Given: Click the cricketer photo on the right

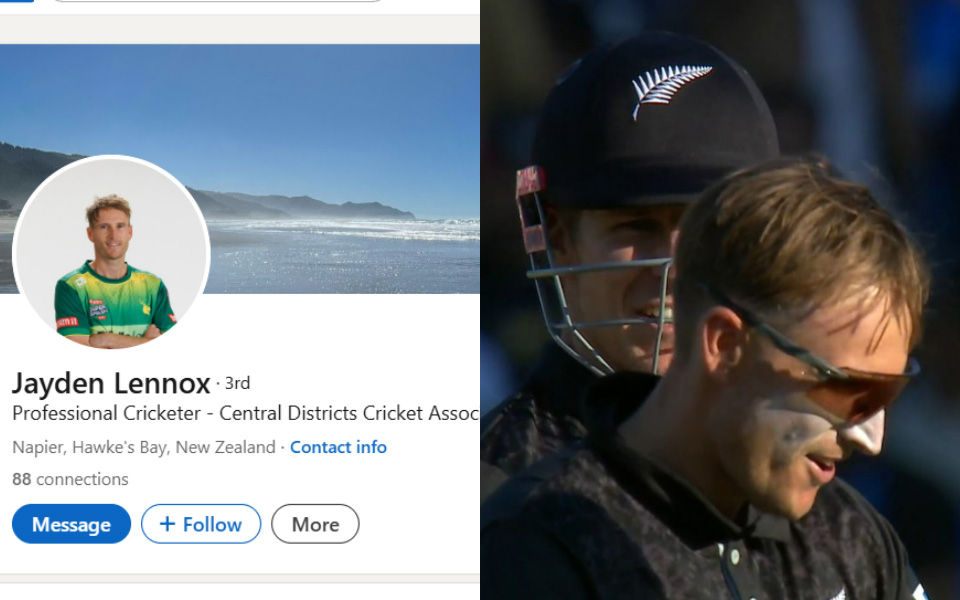Looking at the screenshot, I should pyautogui.click(x=720, y=300).
